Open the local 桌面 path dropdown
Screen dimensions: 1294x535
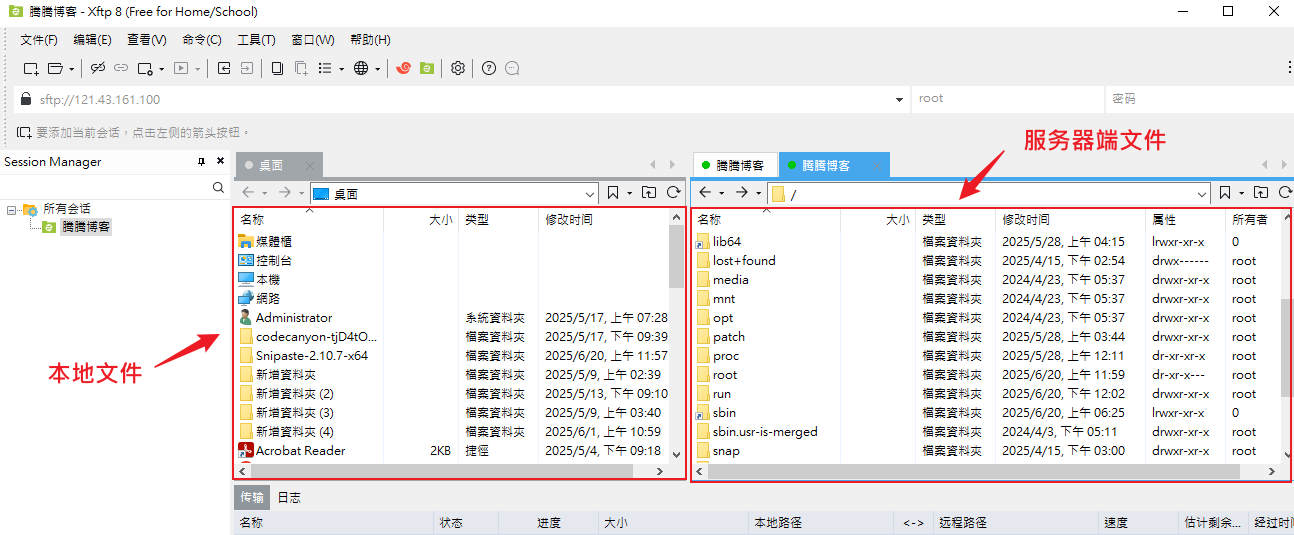click(x=590, y=193)
